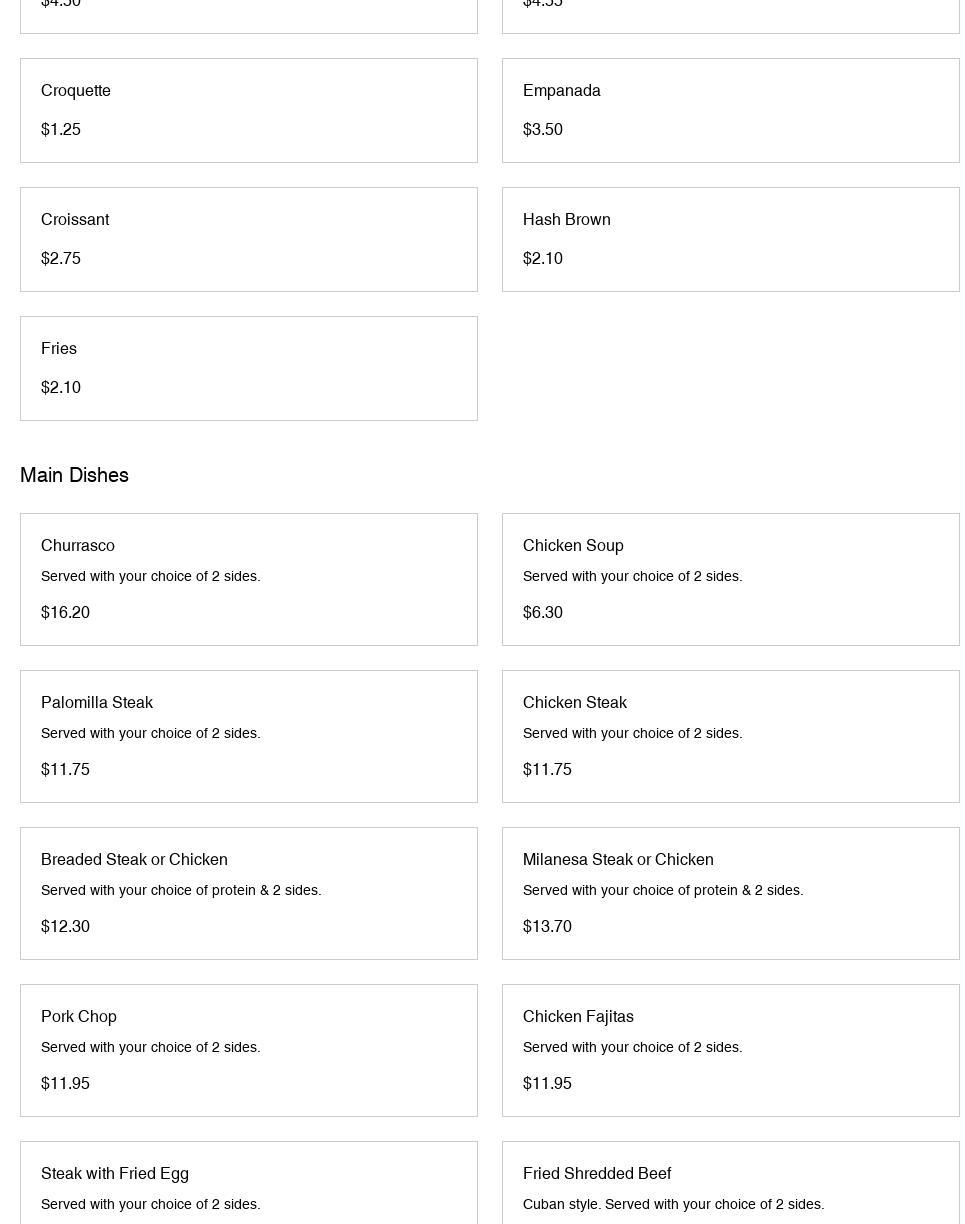Select the Chicken Fajitas item

[x=730, y=1050]
